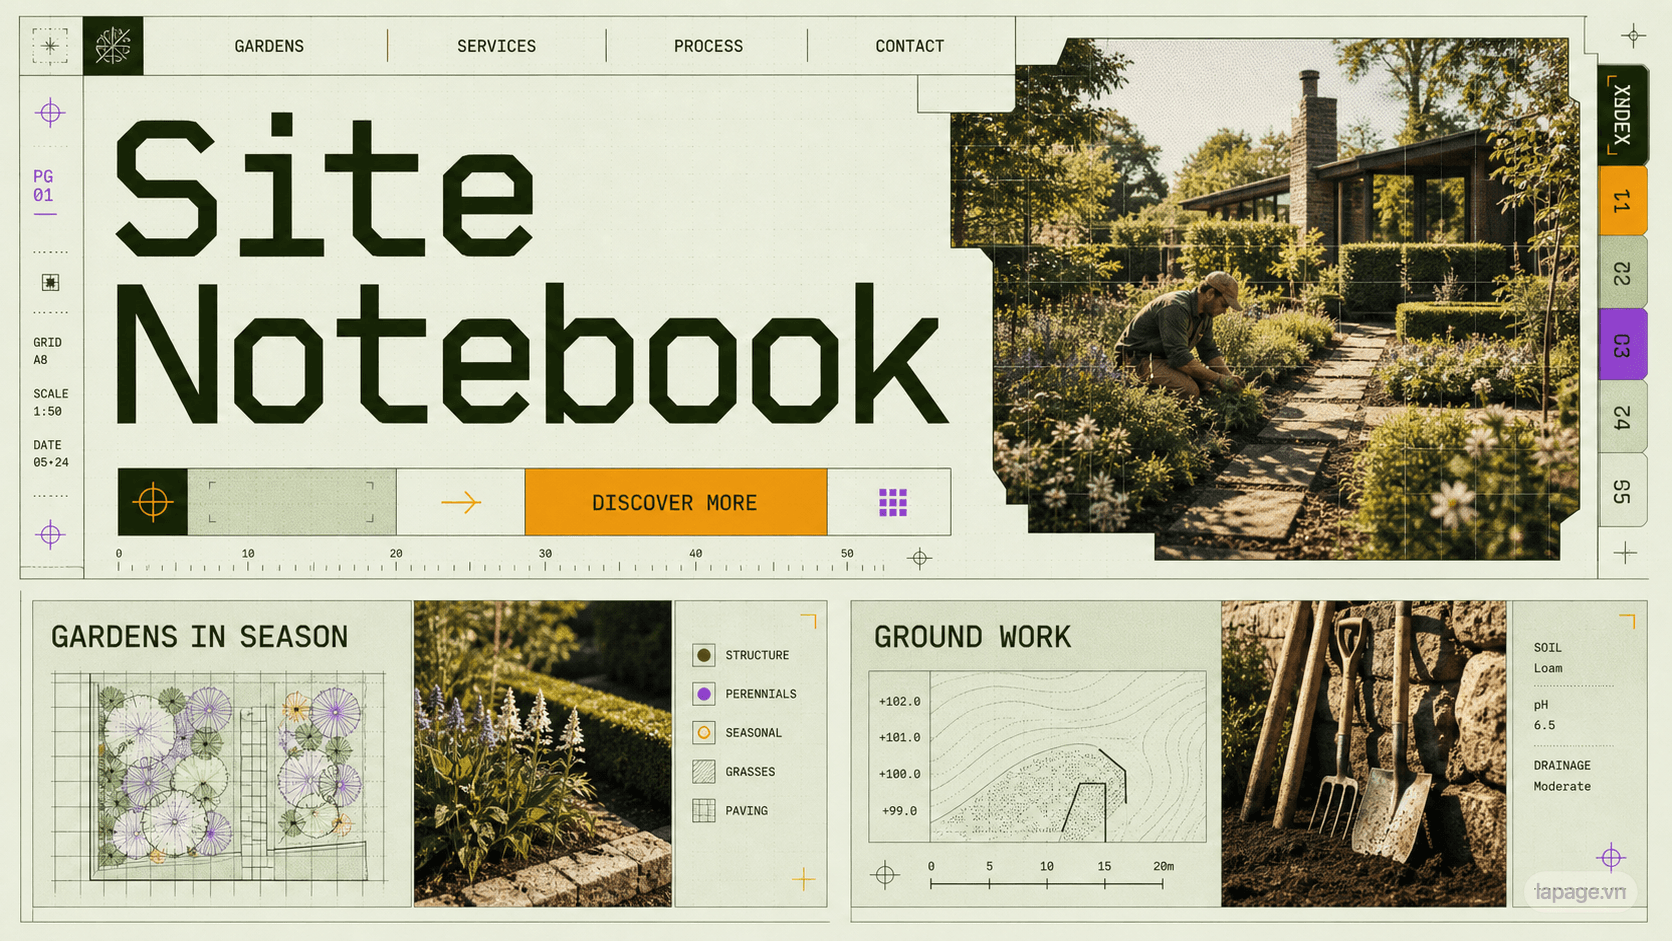Click the orange arrow icon

point(461,502)
